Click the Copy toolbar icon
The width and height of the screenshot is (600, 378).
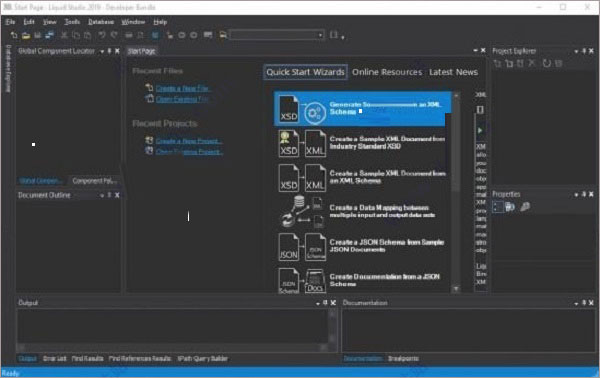pos(76,35)
